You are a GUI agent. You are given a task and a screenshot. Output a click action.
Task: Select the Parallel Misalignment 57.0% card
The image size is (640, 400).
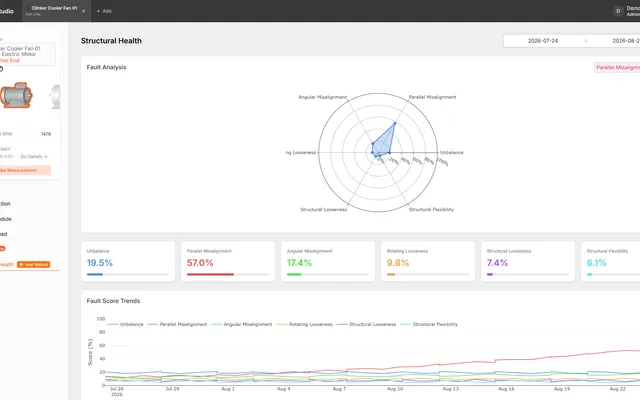point(228,261)
